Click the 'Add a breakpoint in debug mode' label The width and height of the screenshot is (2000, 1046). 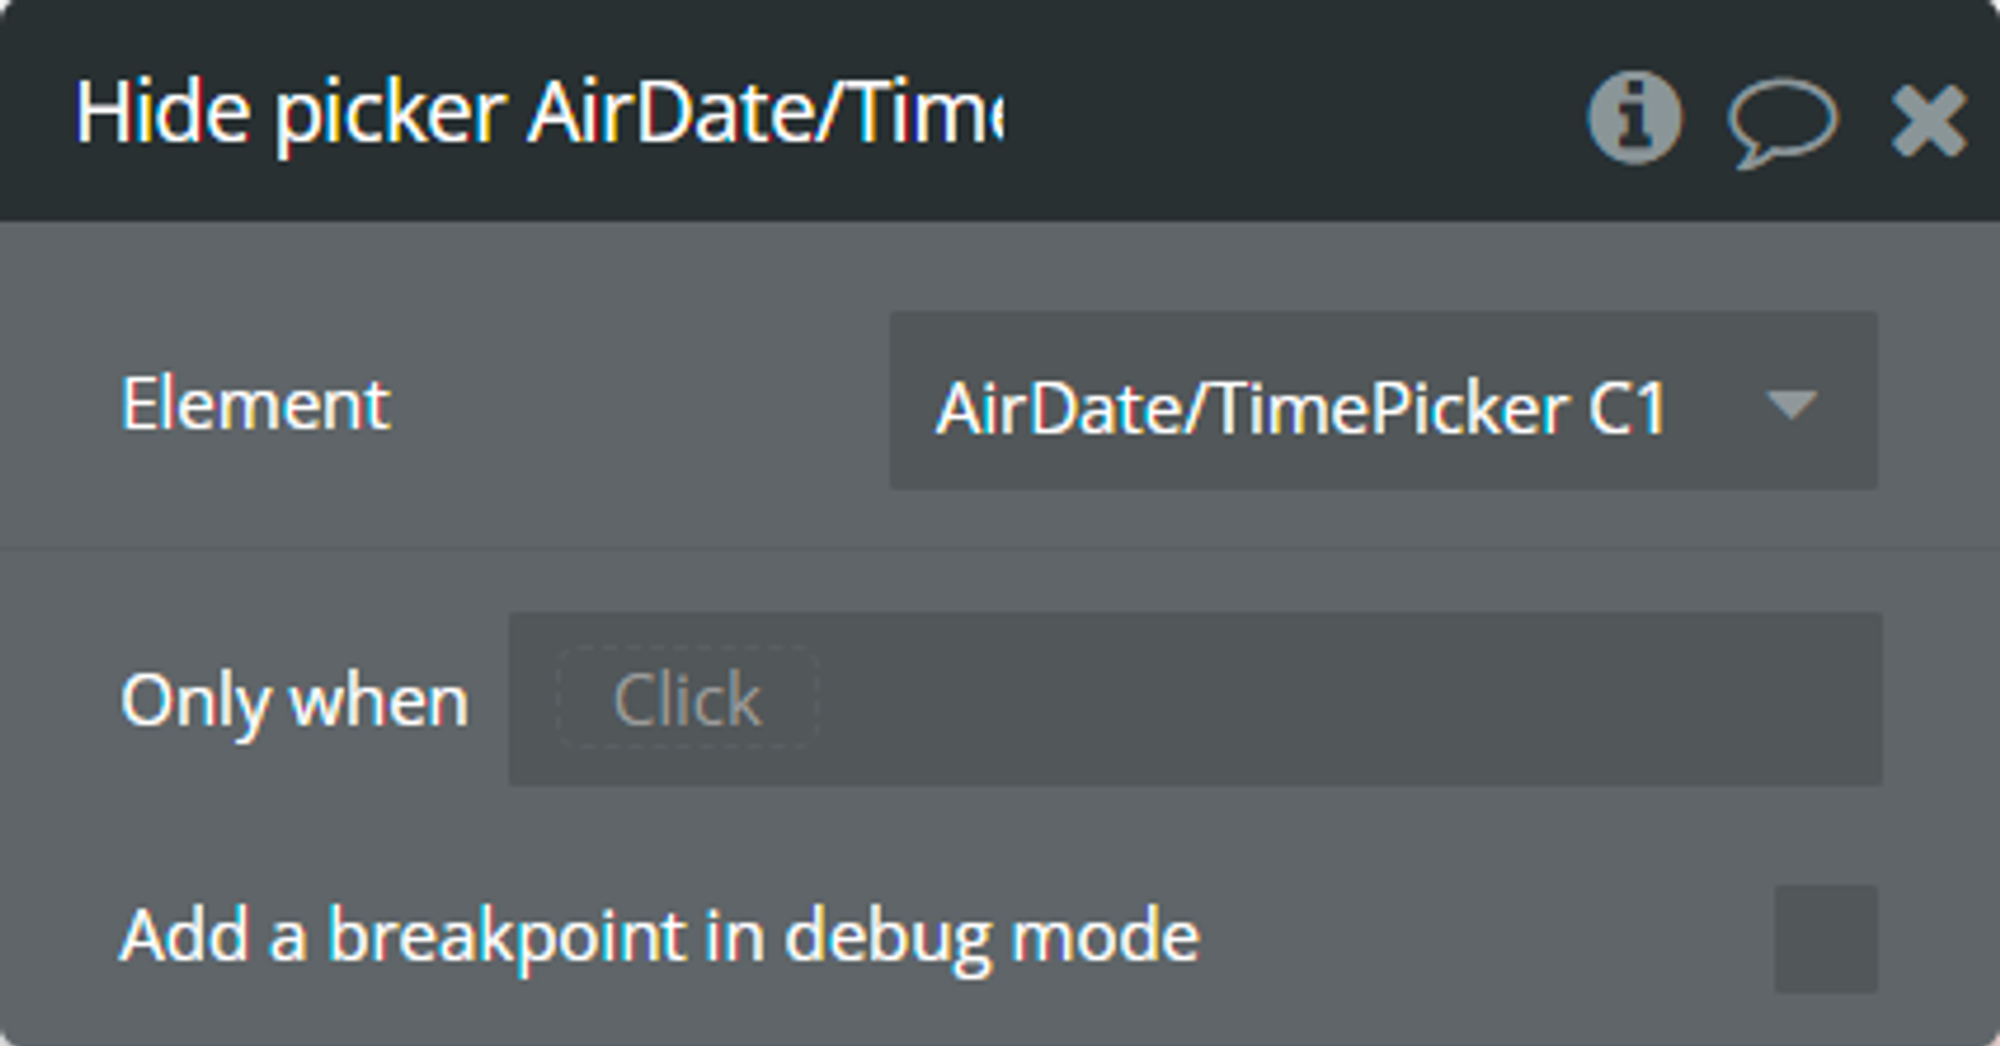(659, 937)
